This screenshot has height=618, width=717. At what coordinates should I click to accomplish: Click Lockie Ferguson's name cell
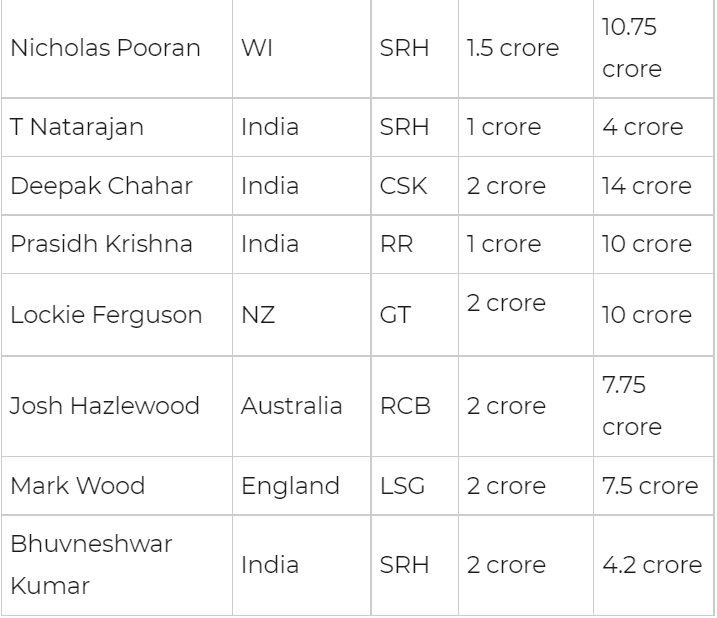click(105, 315)
